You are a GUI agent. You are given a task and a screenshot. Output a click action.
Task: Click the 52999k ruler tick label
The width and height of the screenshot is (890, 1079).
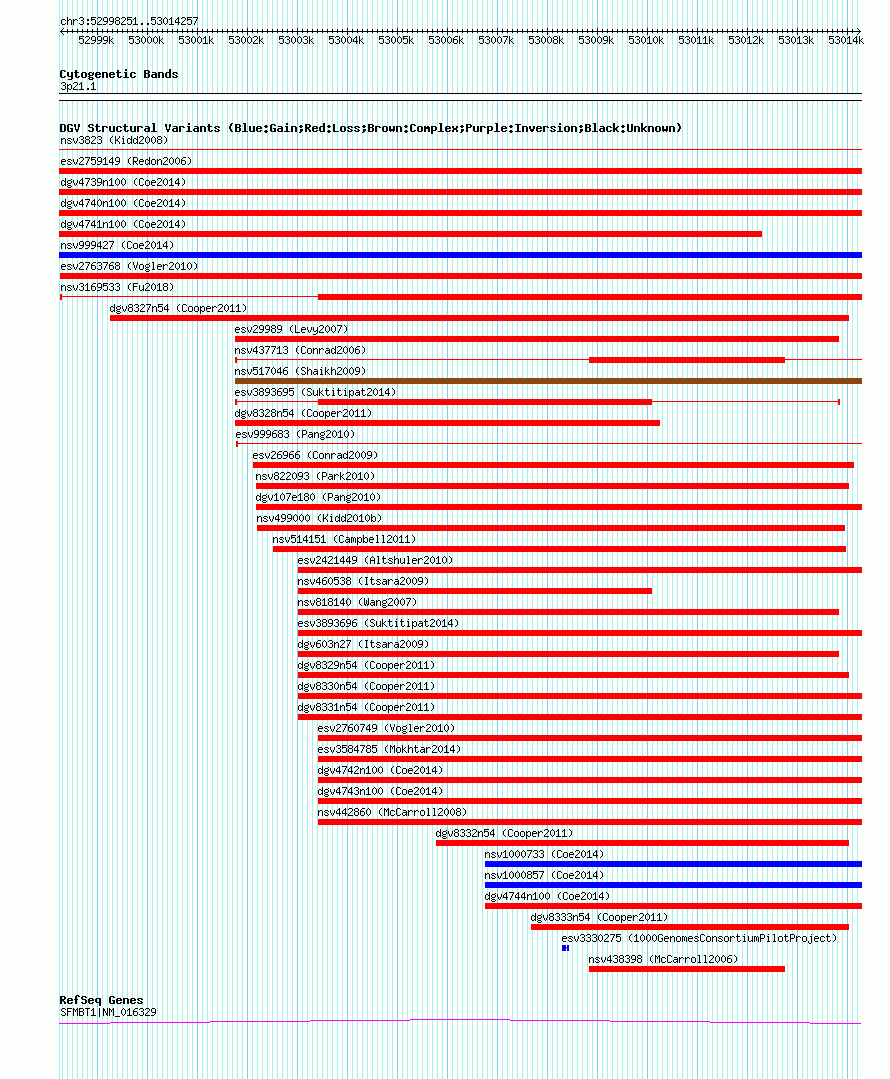pos(96,41)
